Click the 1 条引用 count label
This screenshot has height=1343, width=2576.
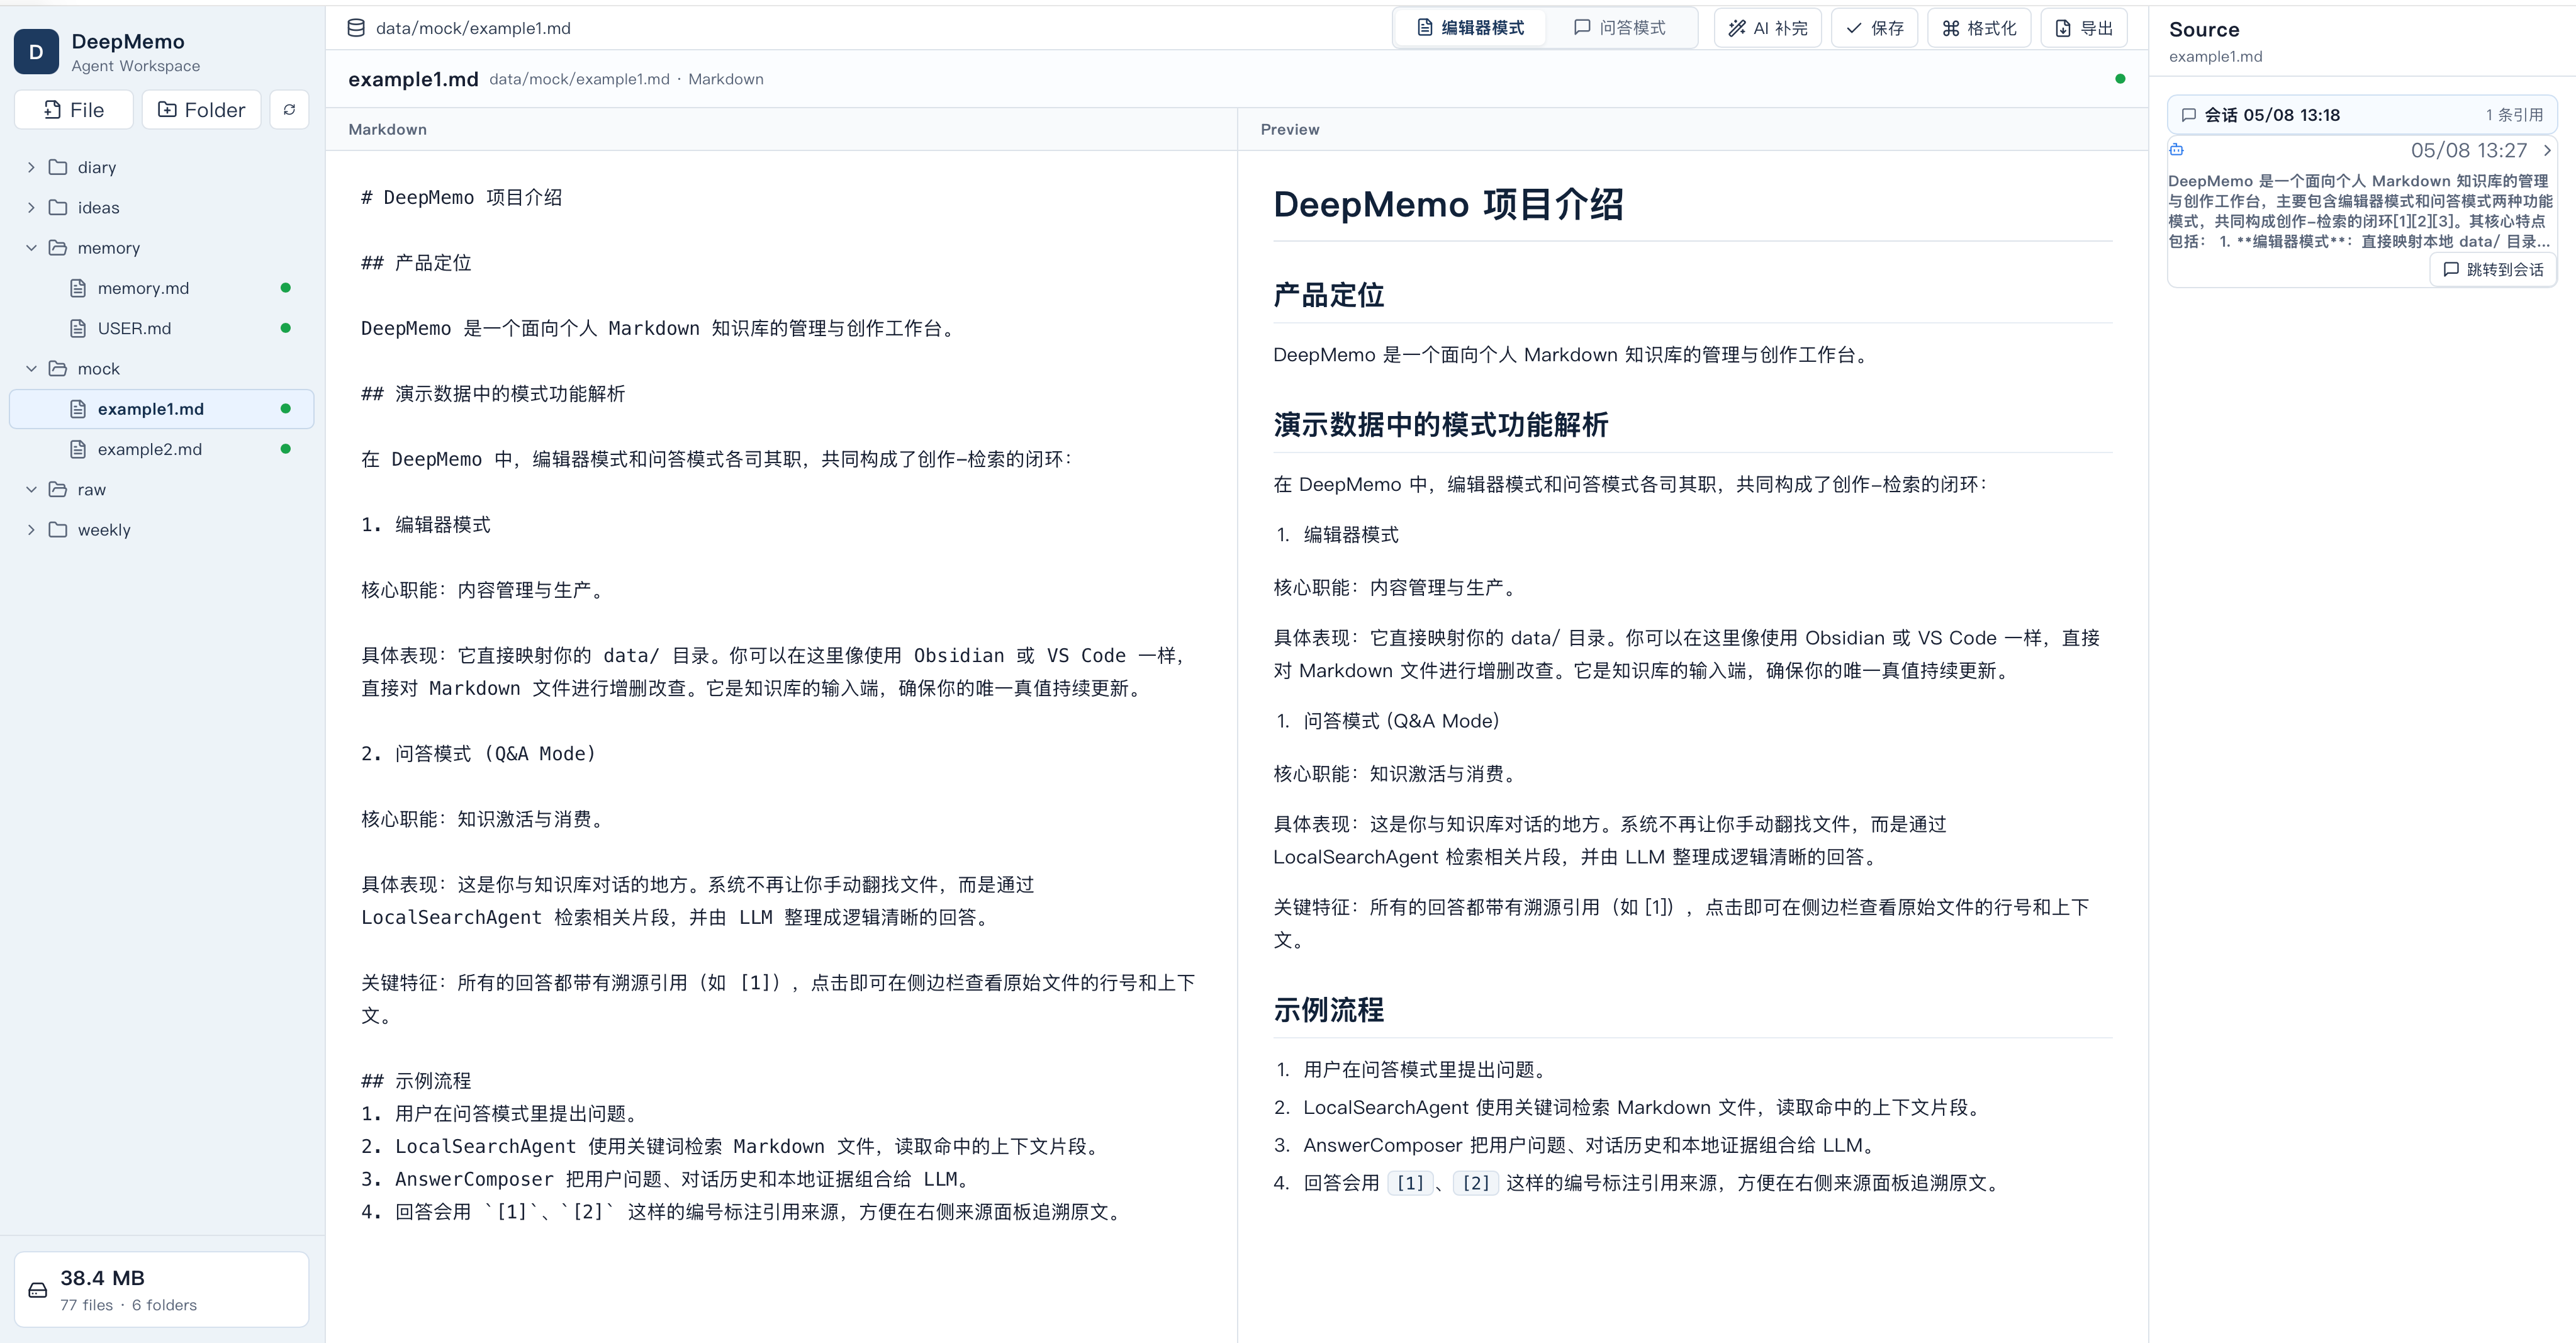pos(2514,115)
